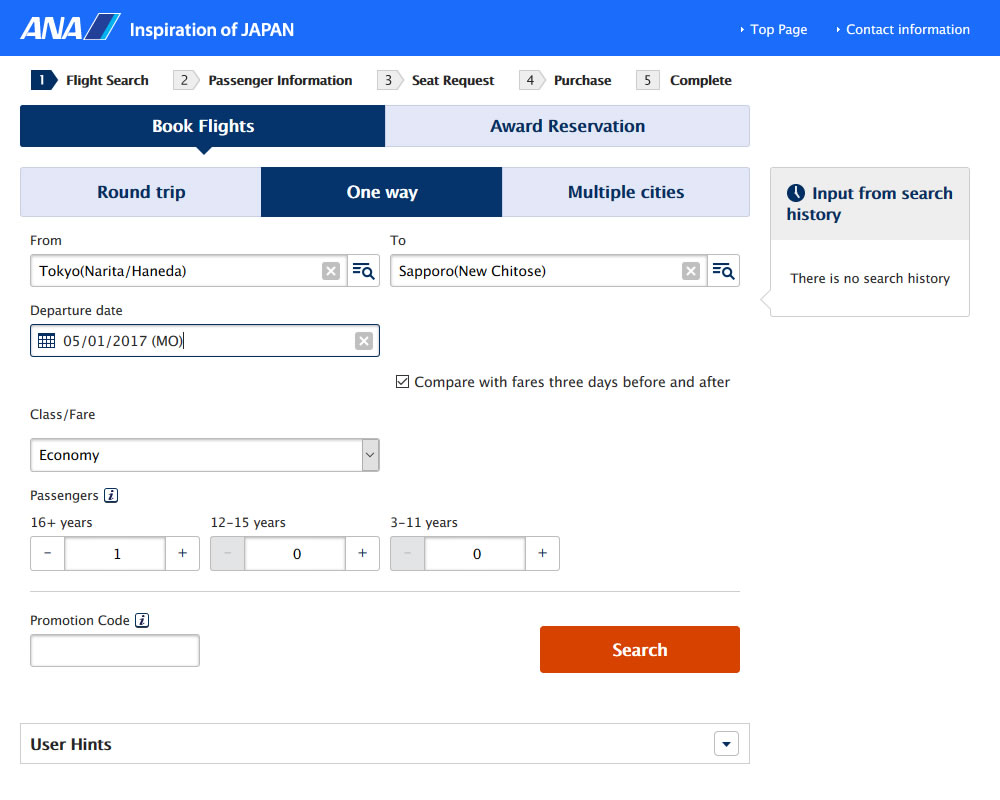
Task: Toggle compare fares three days checkbox
Action: [402, 382]
